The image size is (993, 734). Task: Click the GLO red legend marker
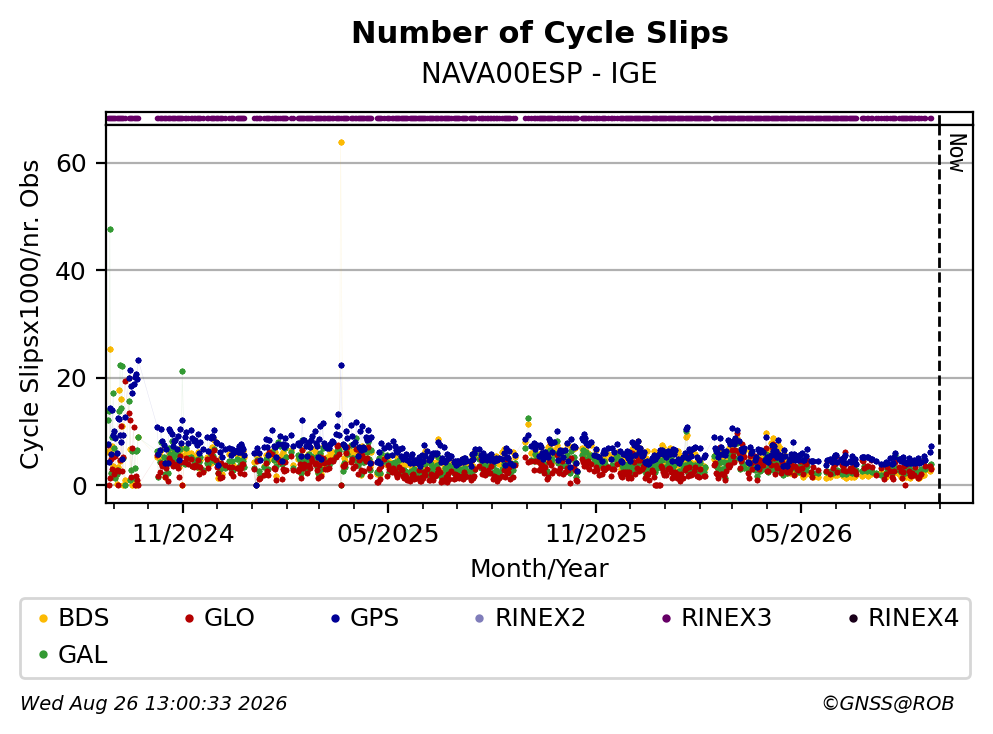[189, 618]
